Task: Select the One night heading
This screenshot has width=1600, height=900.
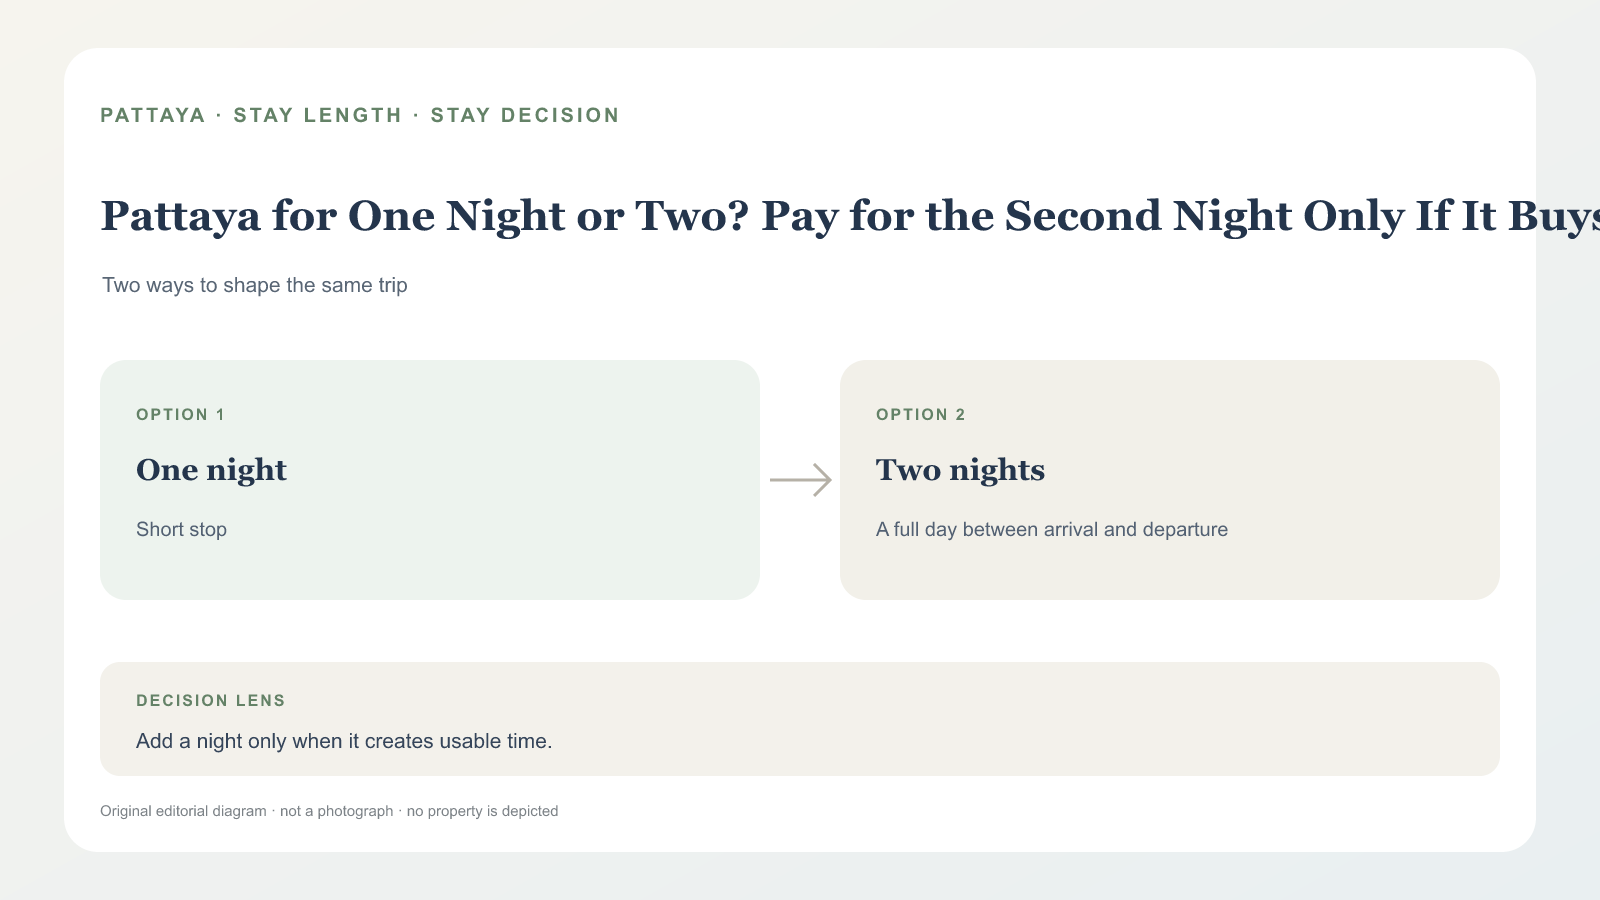Action: click(x=211, y=470)
